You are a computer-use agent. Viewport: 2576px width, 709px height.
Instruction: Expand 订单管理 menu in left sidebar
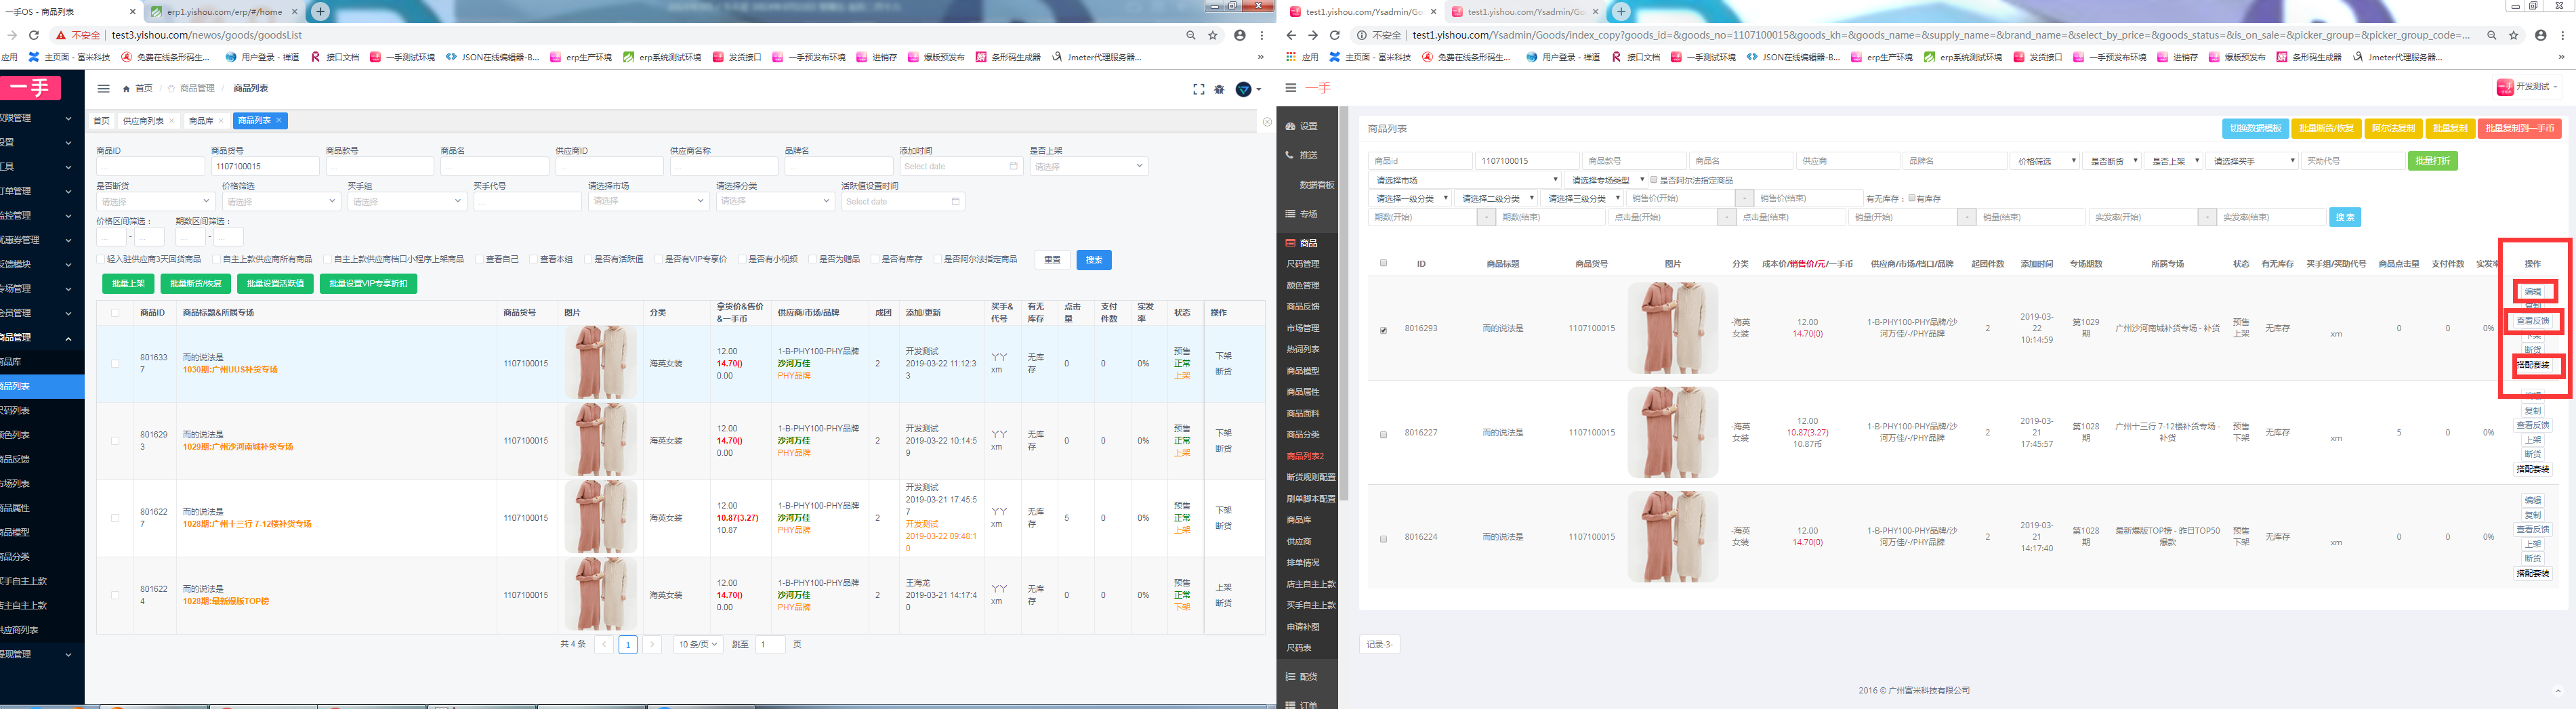point(36,191)
